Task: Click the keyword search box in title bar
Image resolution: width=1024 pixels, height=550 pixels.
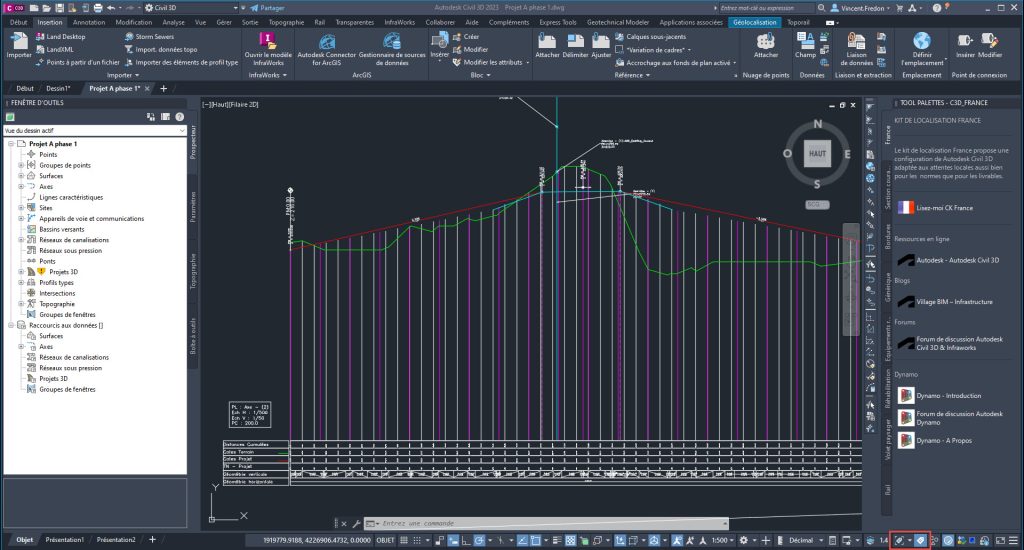Action: pos(766,8)
